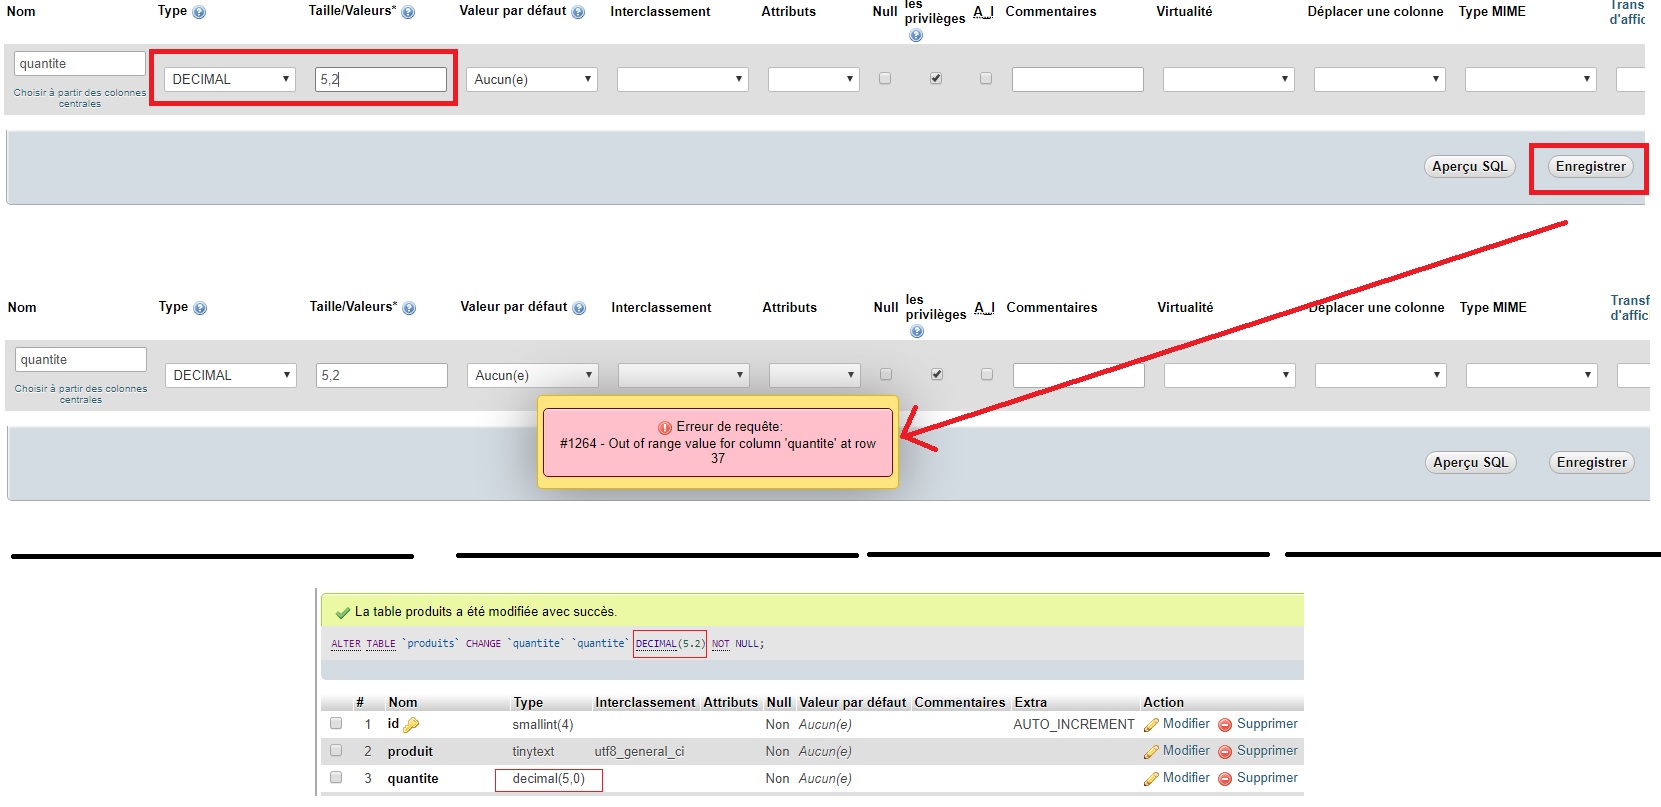The image size is (1661, 807).
Task: Check the quantite row checkbox
Action: tap(336, 777)
